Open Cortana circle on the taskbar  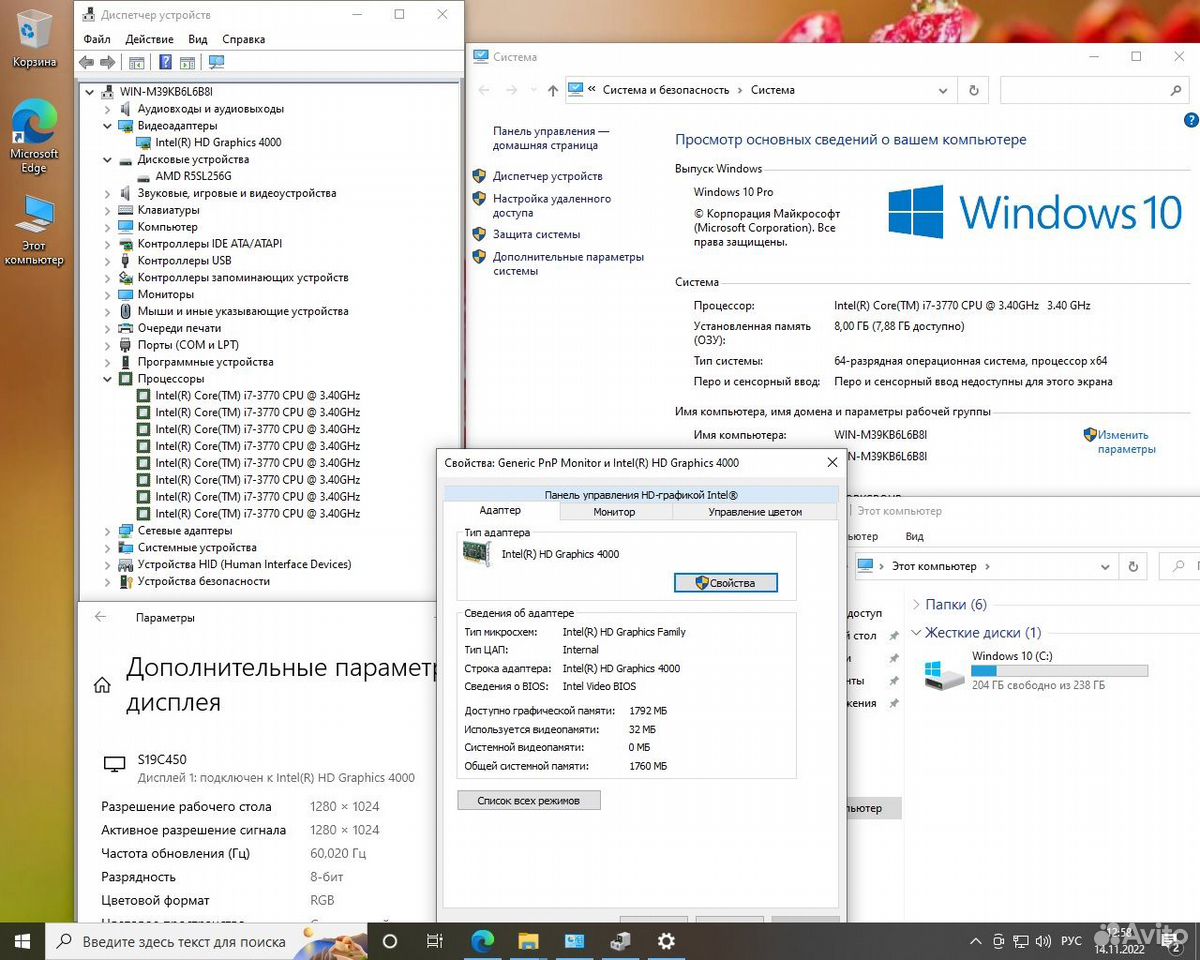click(x=390, y=941)
